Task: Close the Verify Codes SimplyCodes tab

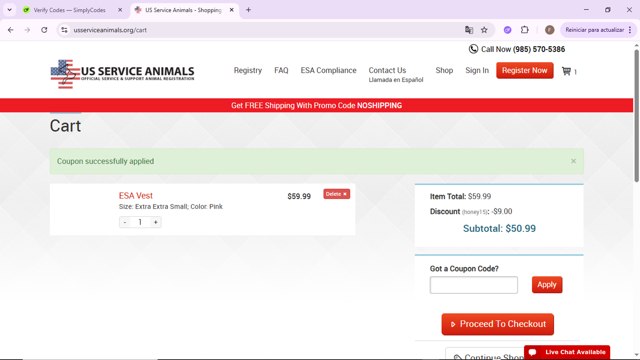Action: [120, 10]
